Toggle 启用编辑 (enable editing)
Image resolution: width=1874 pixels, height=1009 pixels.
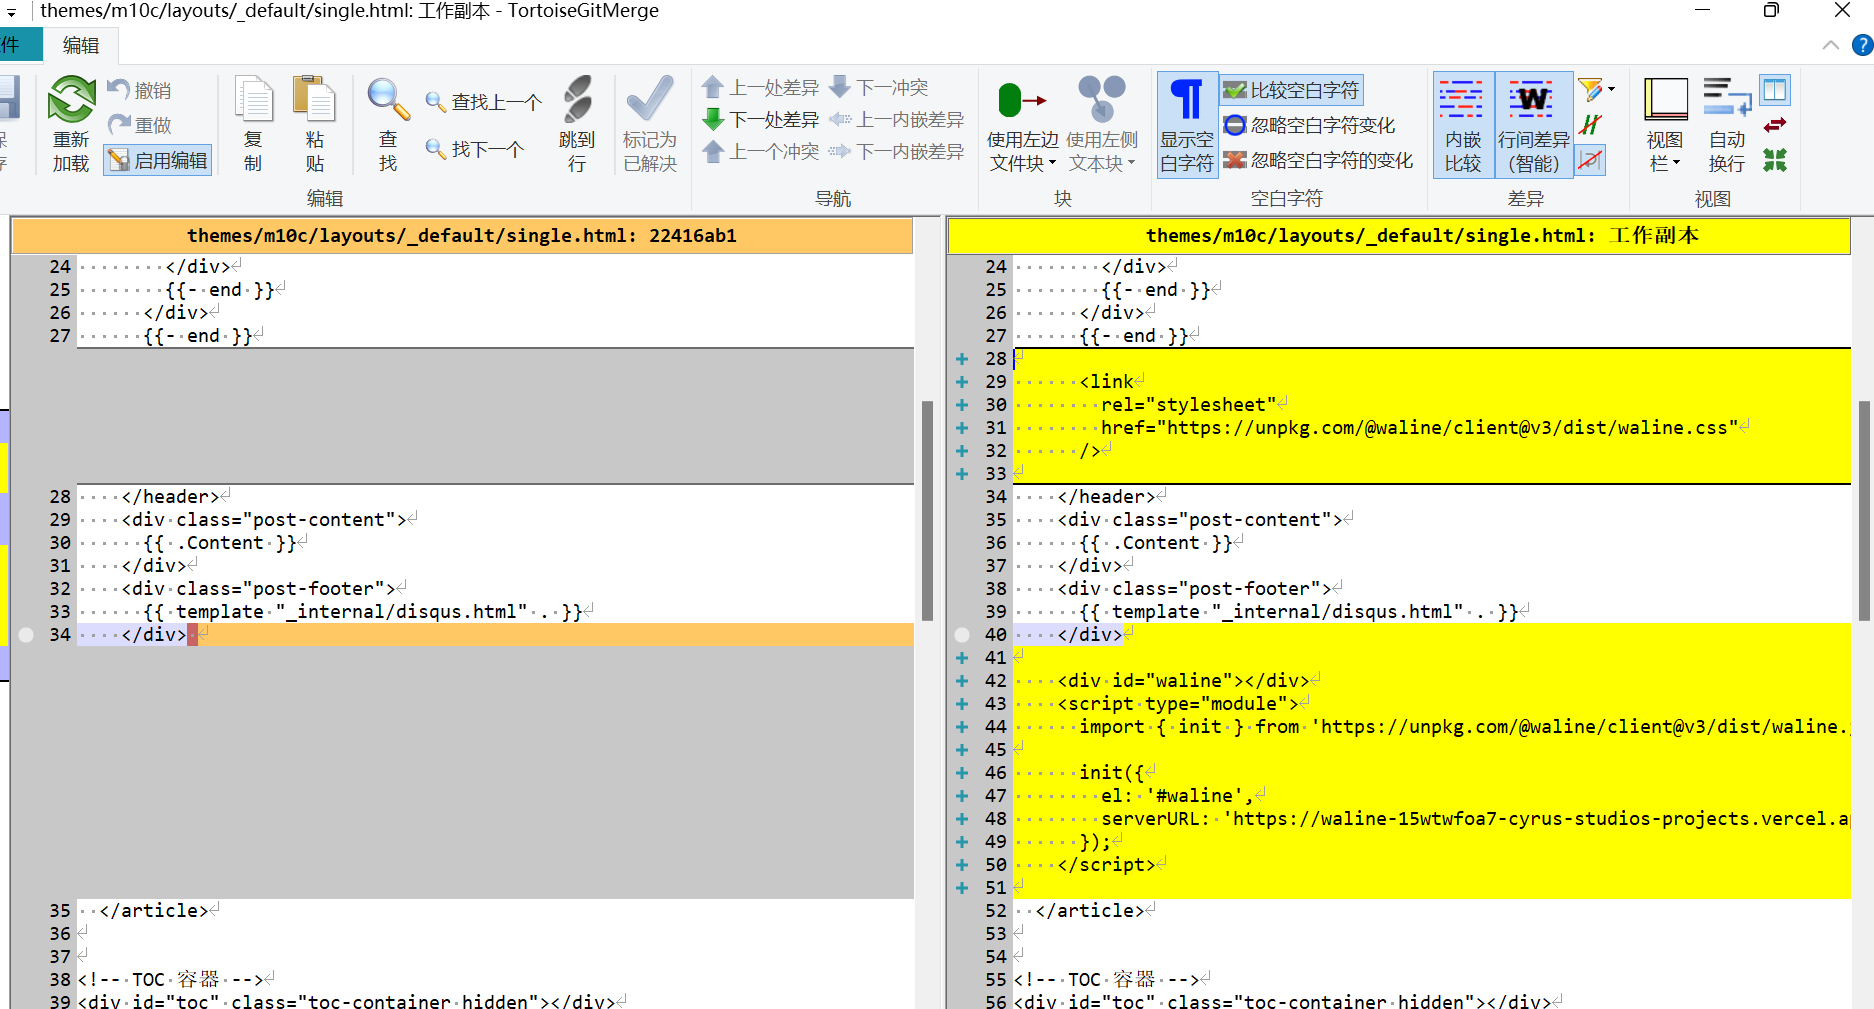(x=158, y=160)
